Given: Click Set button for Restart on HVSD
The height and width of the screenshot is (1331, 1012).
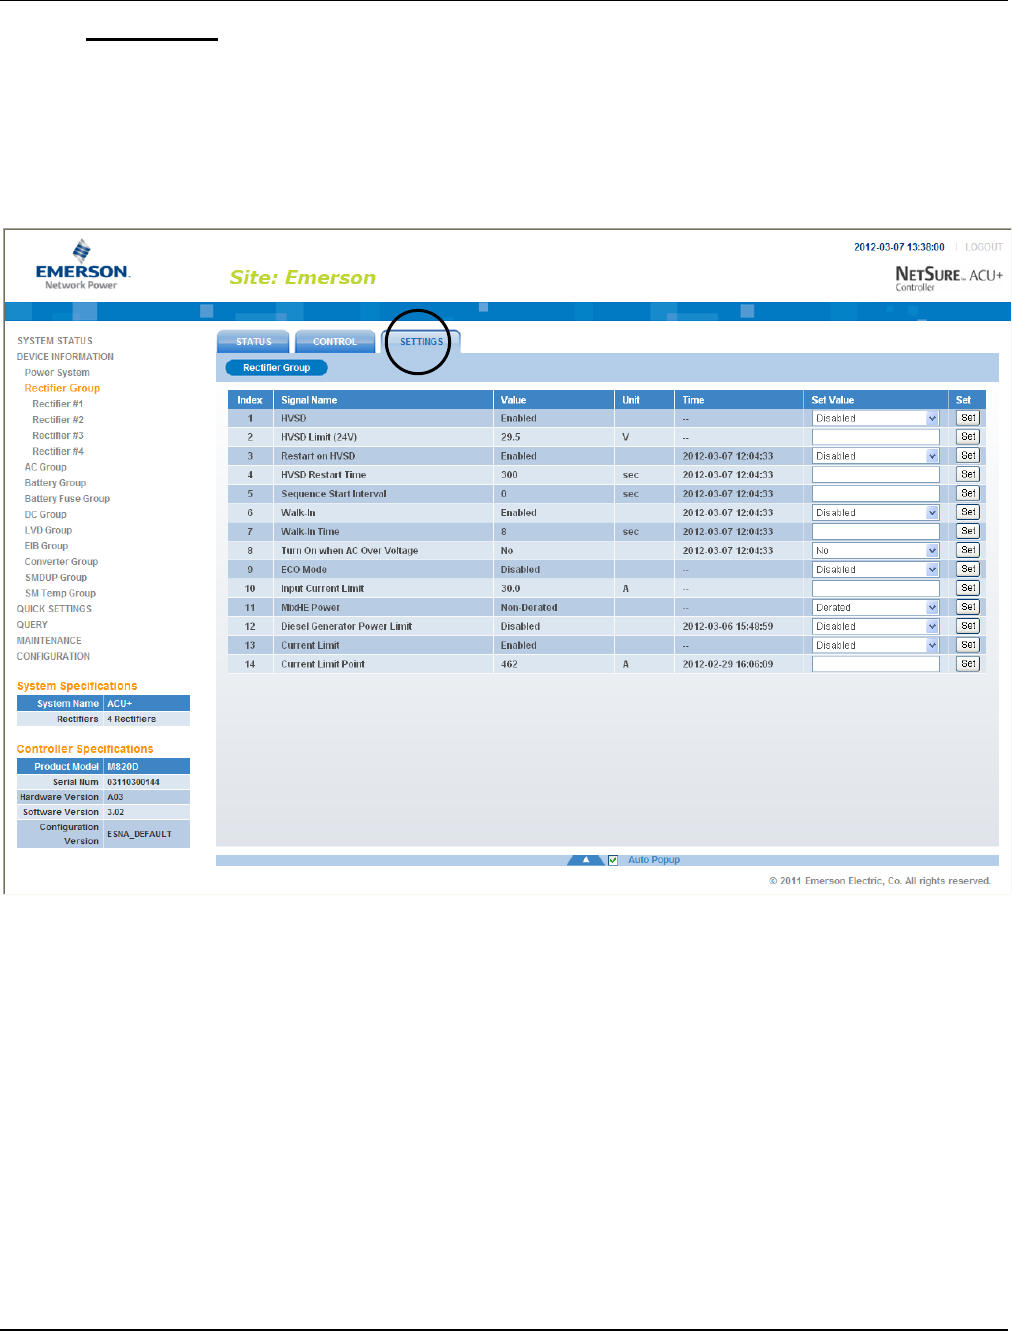Looking at the screenshot, I should click(968, 456).
